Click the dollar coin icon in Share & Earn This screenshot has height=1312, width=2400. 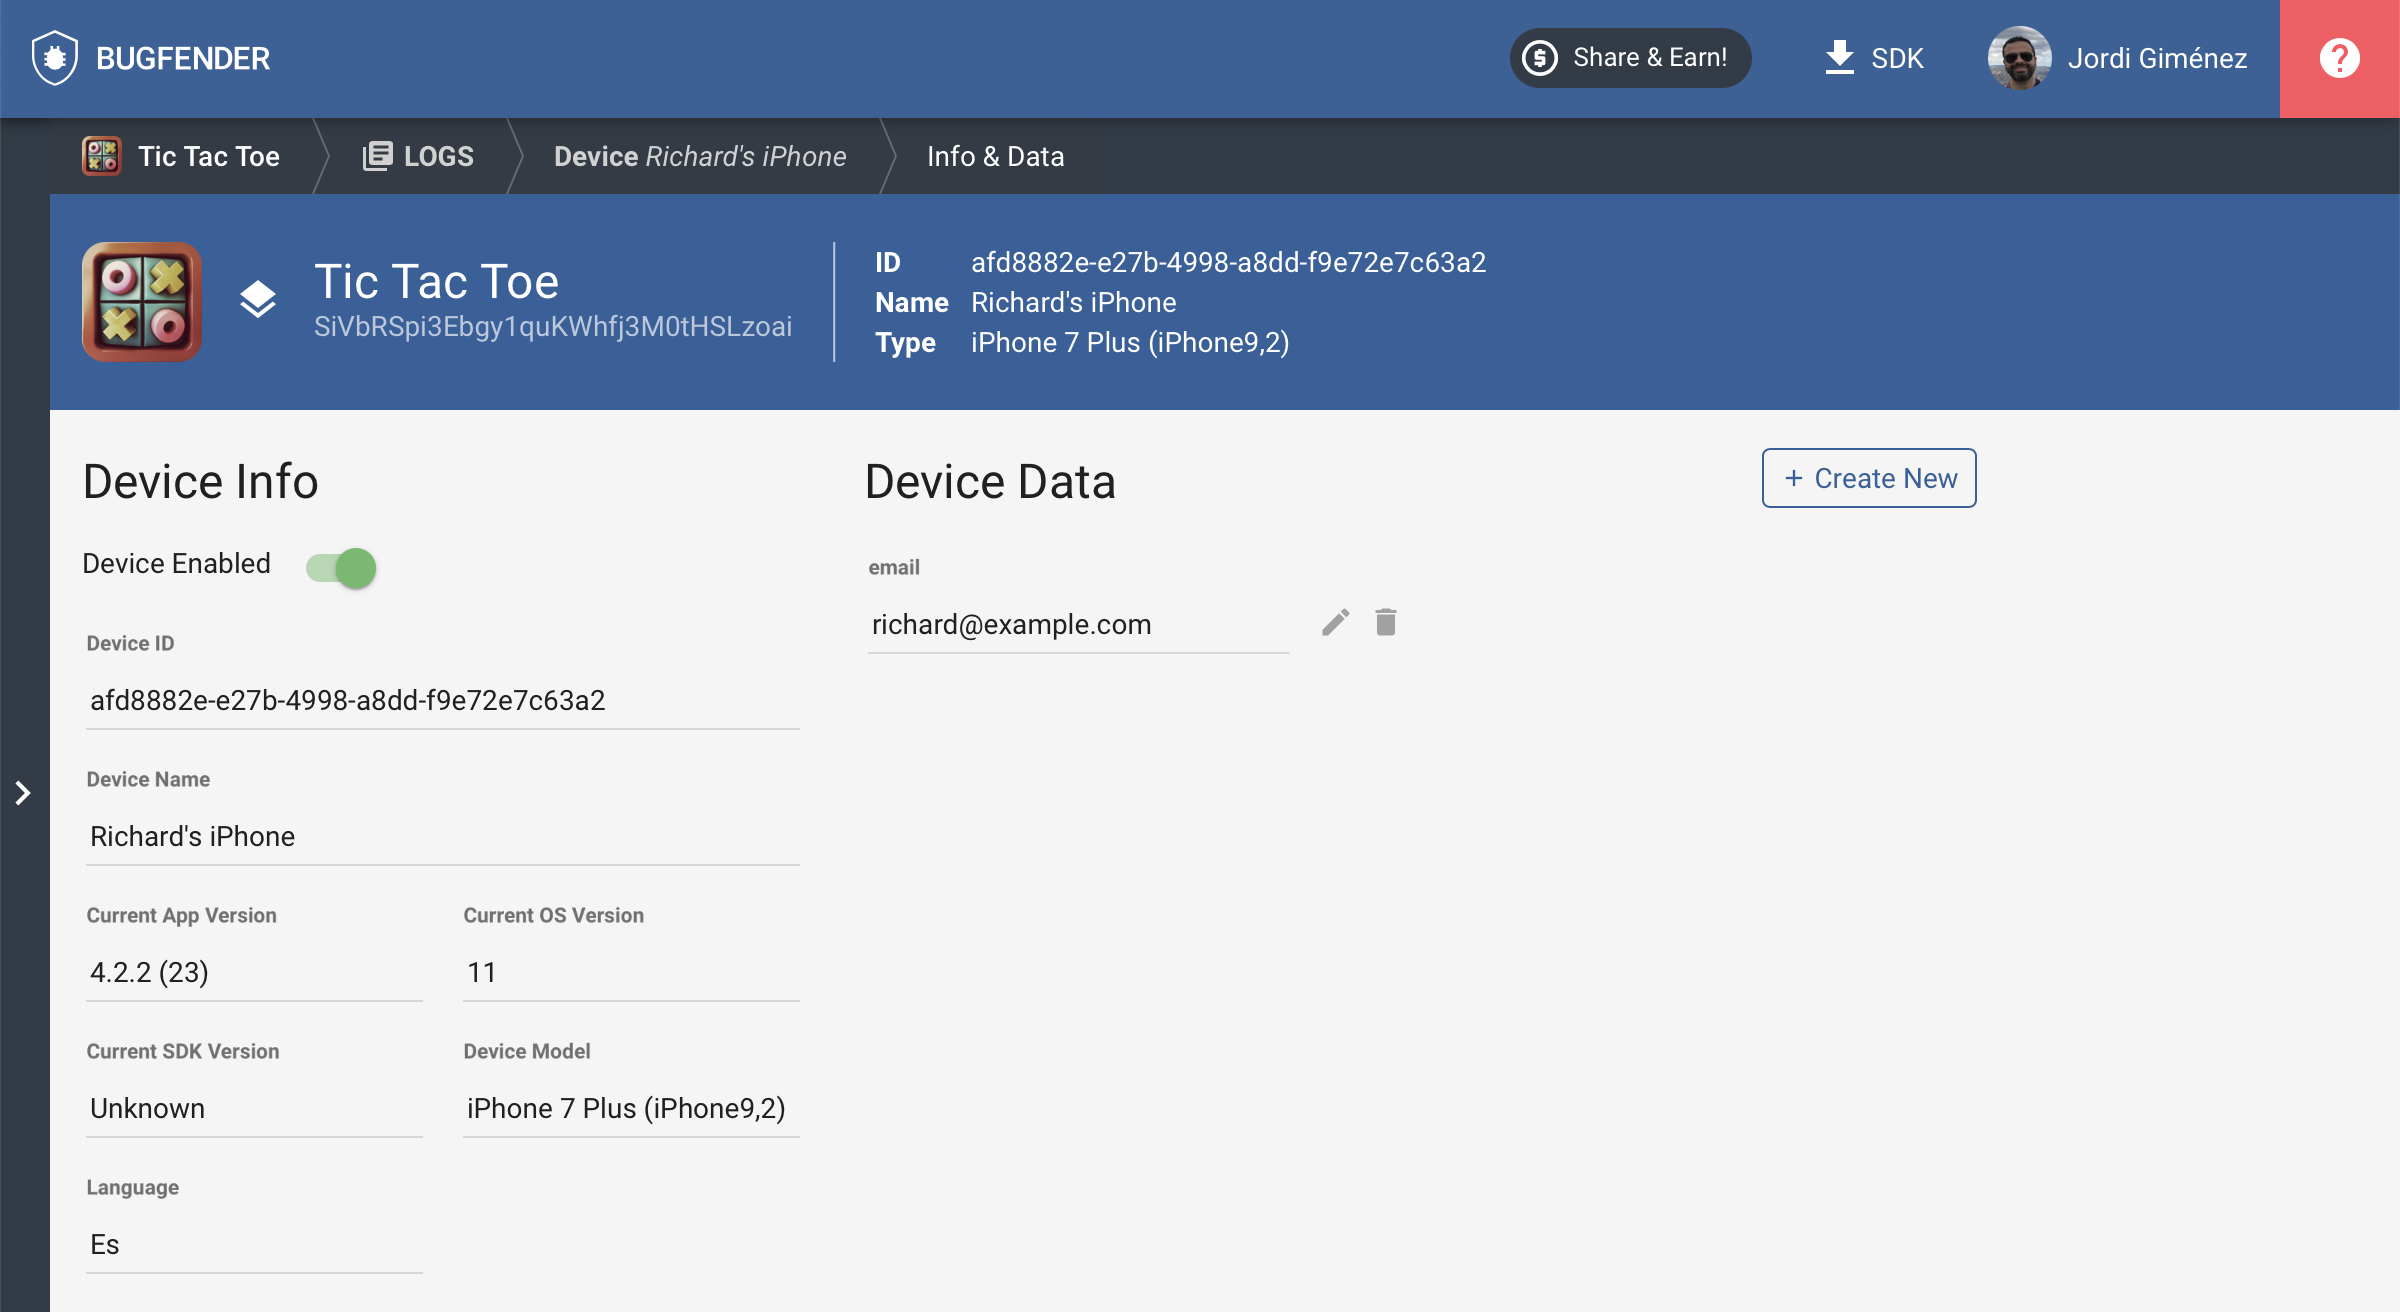coord(1540,58)
